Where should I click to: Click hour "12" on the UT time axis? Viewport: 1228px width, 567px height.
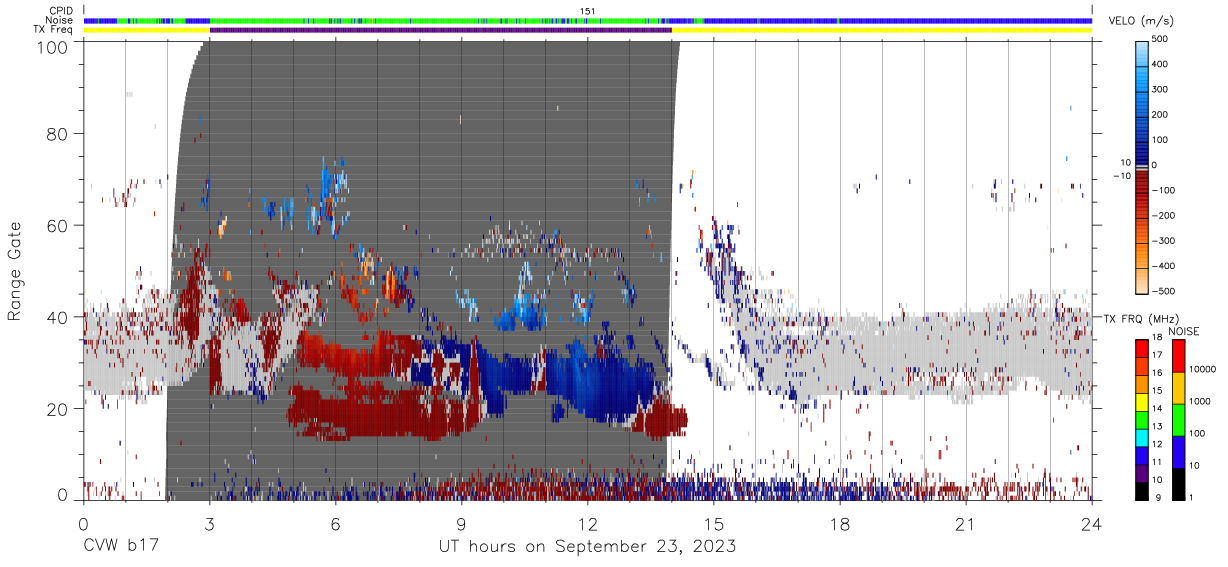coord(588,524)
